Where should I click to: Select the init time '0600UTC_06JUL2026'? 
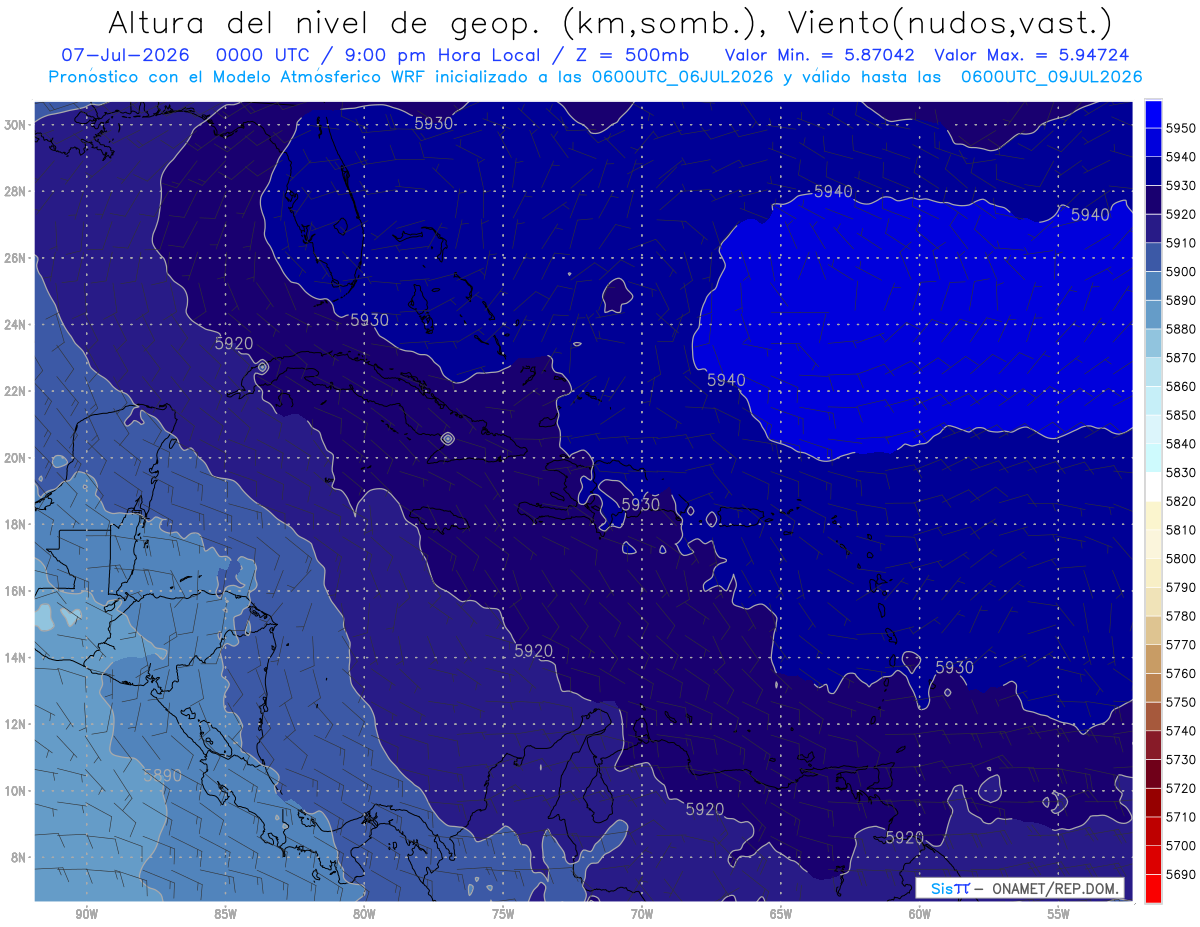(678, 76)
